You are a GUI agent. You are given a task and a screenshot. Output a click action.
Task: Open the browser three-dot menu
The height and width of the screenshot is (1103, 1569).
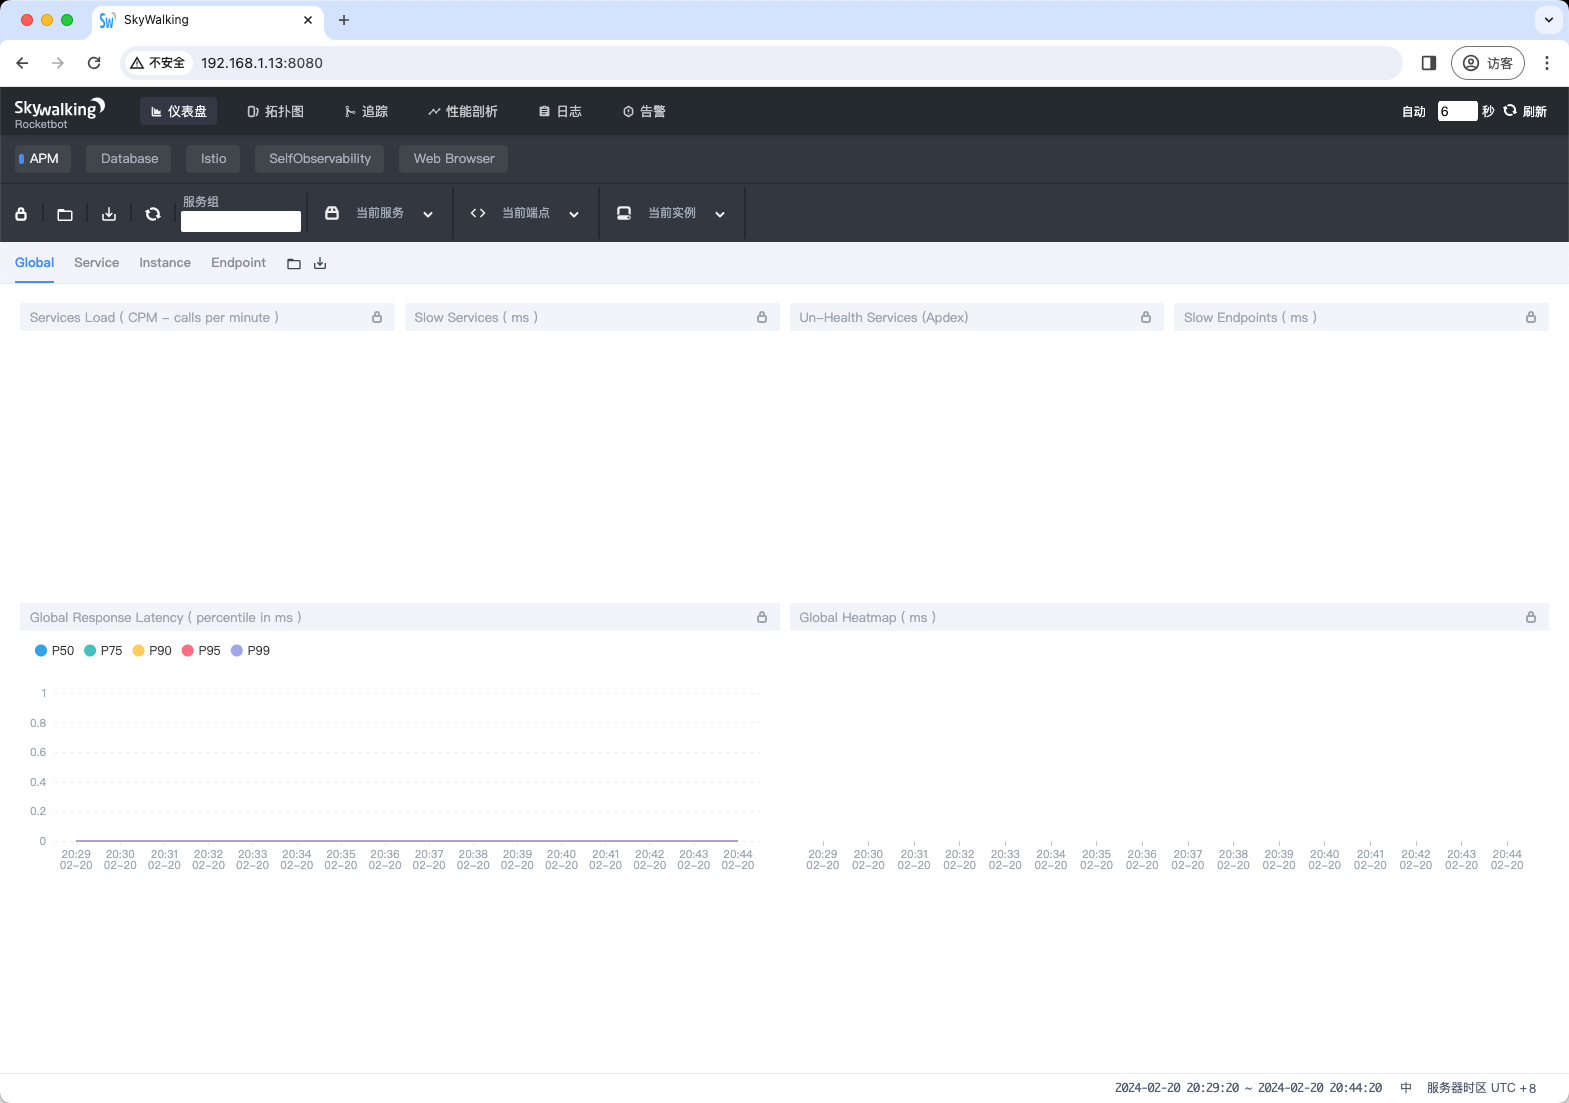click(x=1547, y=63)
